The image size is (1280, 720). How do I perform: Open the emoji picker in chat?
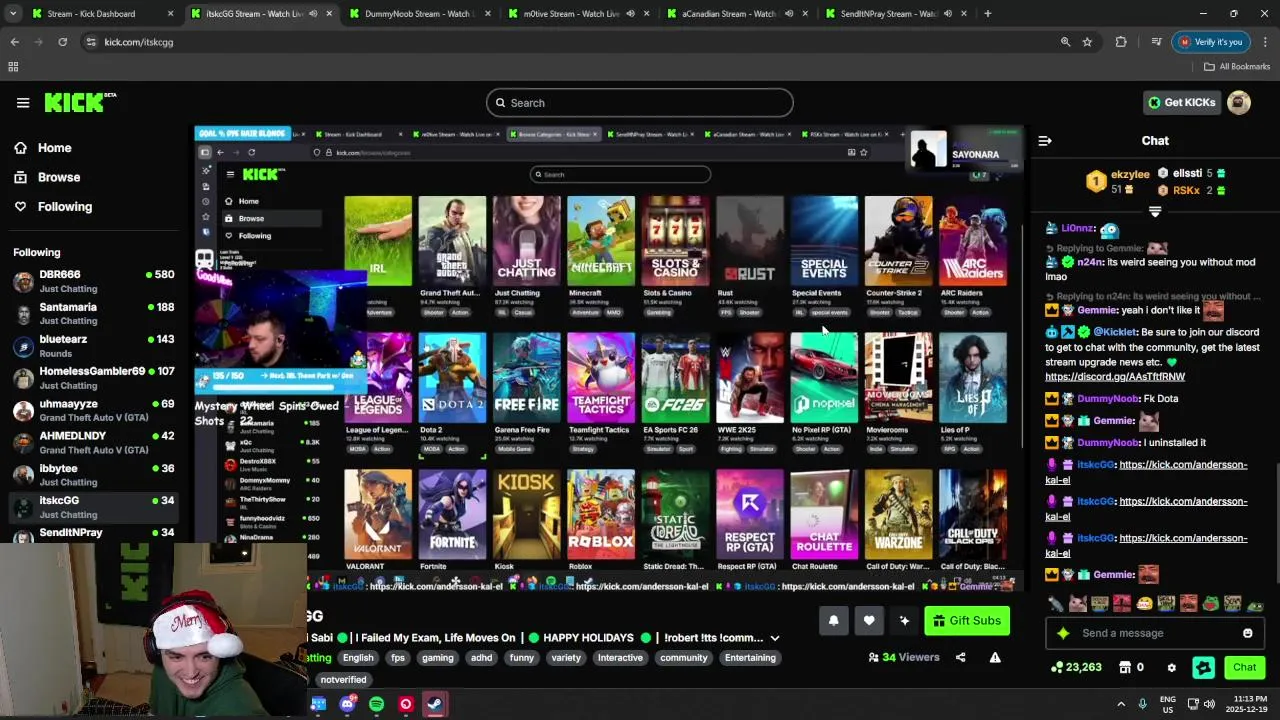coord(1247,633)
